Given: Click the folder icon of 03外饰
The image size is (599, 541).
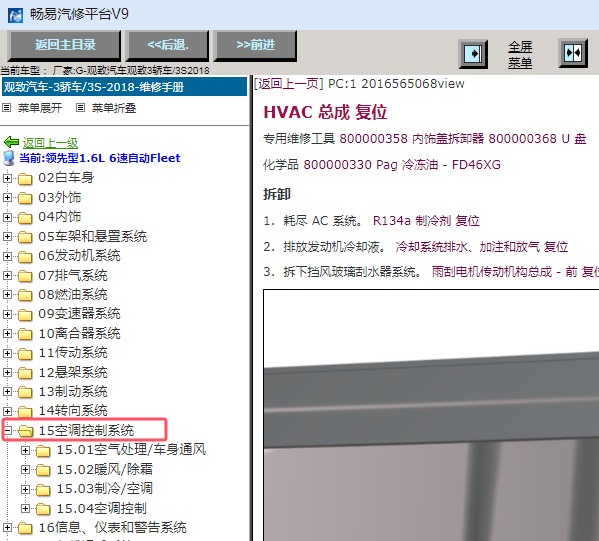Looking at the screenshot, I should pos(25,198).
